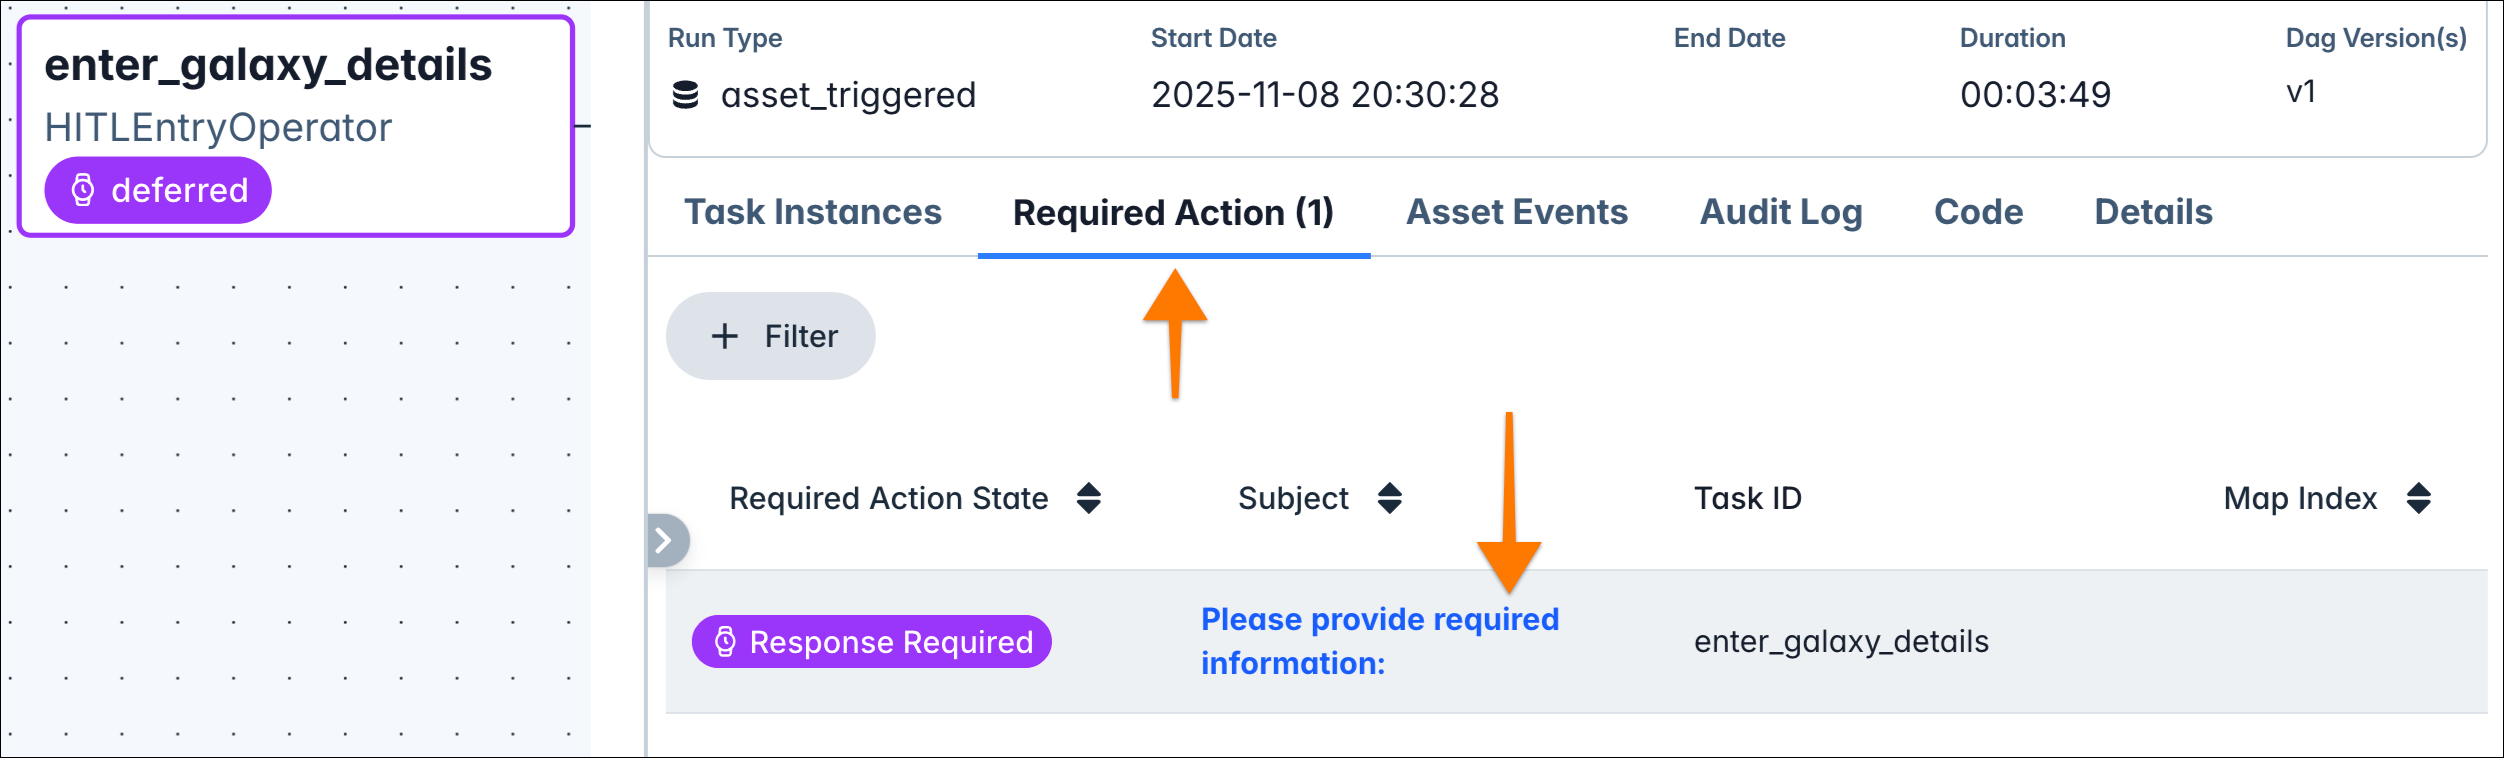Open the Asset Events tab
The width and height of the screenshot is (2504, 758).
(x=1516, y=211)
